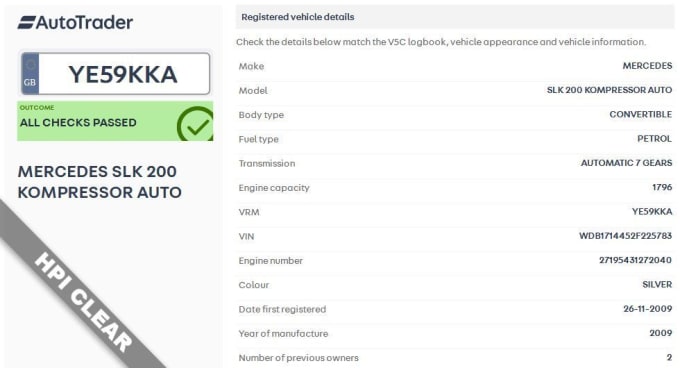Click the Colour SILVER value
Image resolution: width=680 pixels, height=368 pixels.
tap(657, 284)
